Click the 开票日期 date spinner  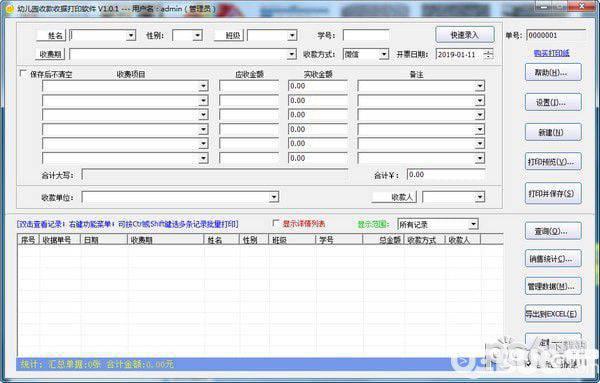488,54
